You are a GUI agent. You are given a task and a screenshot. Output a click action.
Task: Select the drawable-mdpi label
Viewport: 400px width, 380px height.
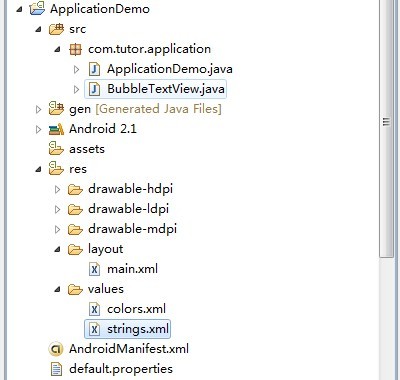click(132, 229)
